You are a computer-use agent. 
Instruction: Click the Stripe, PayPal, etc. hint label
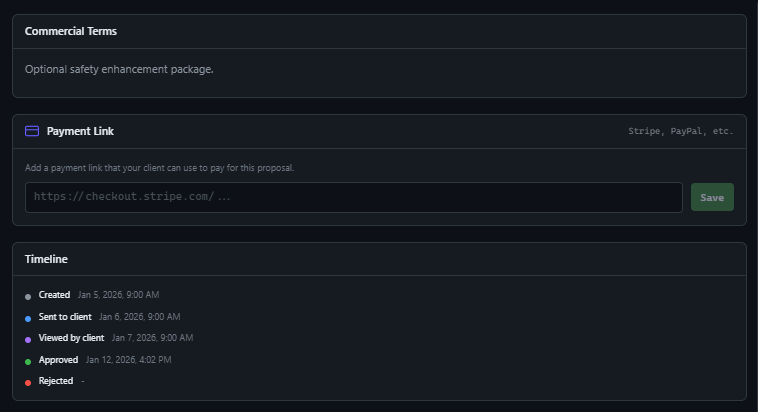pos(680,131)
